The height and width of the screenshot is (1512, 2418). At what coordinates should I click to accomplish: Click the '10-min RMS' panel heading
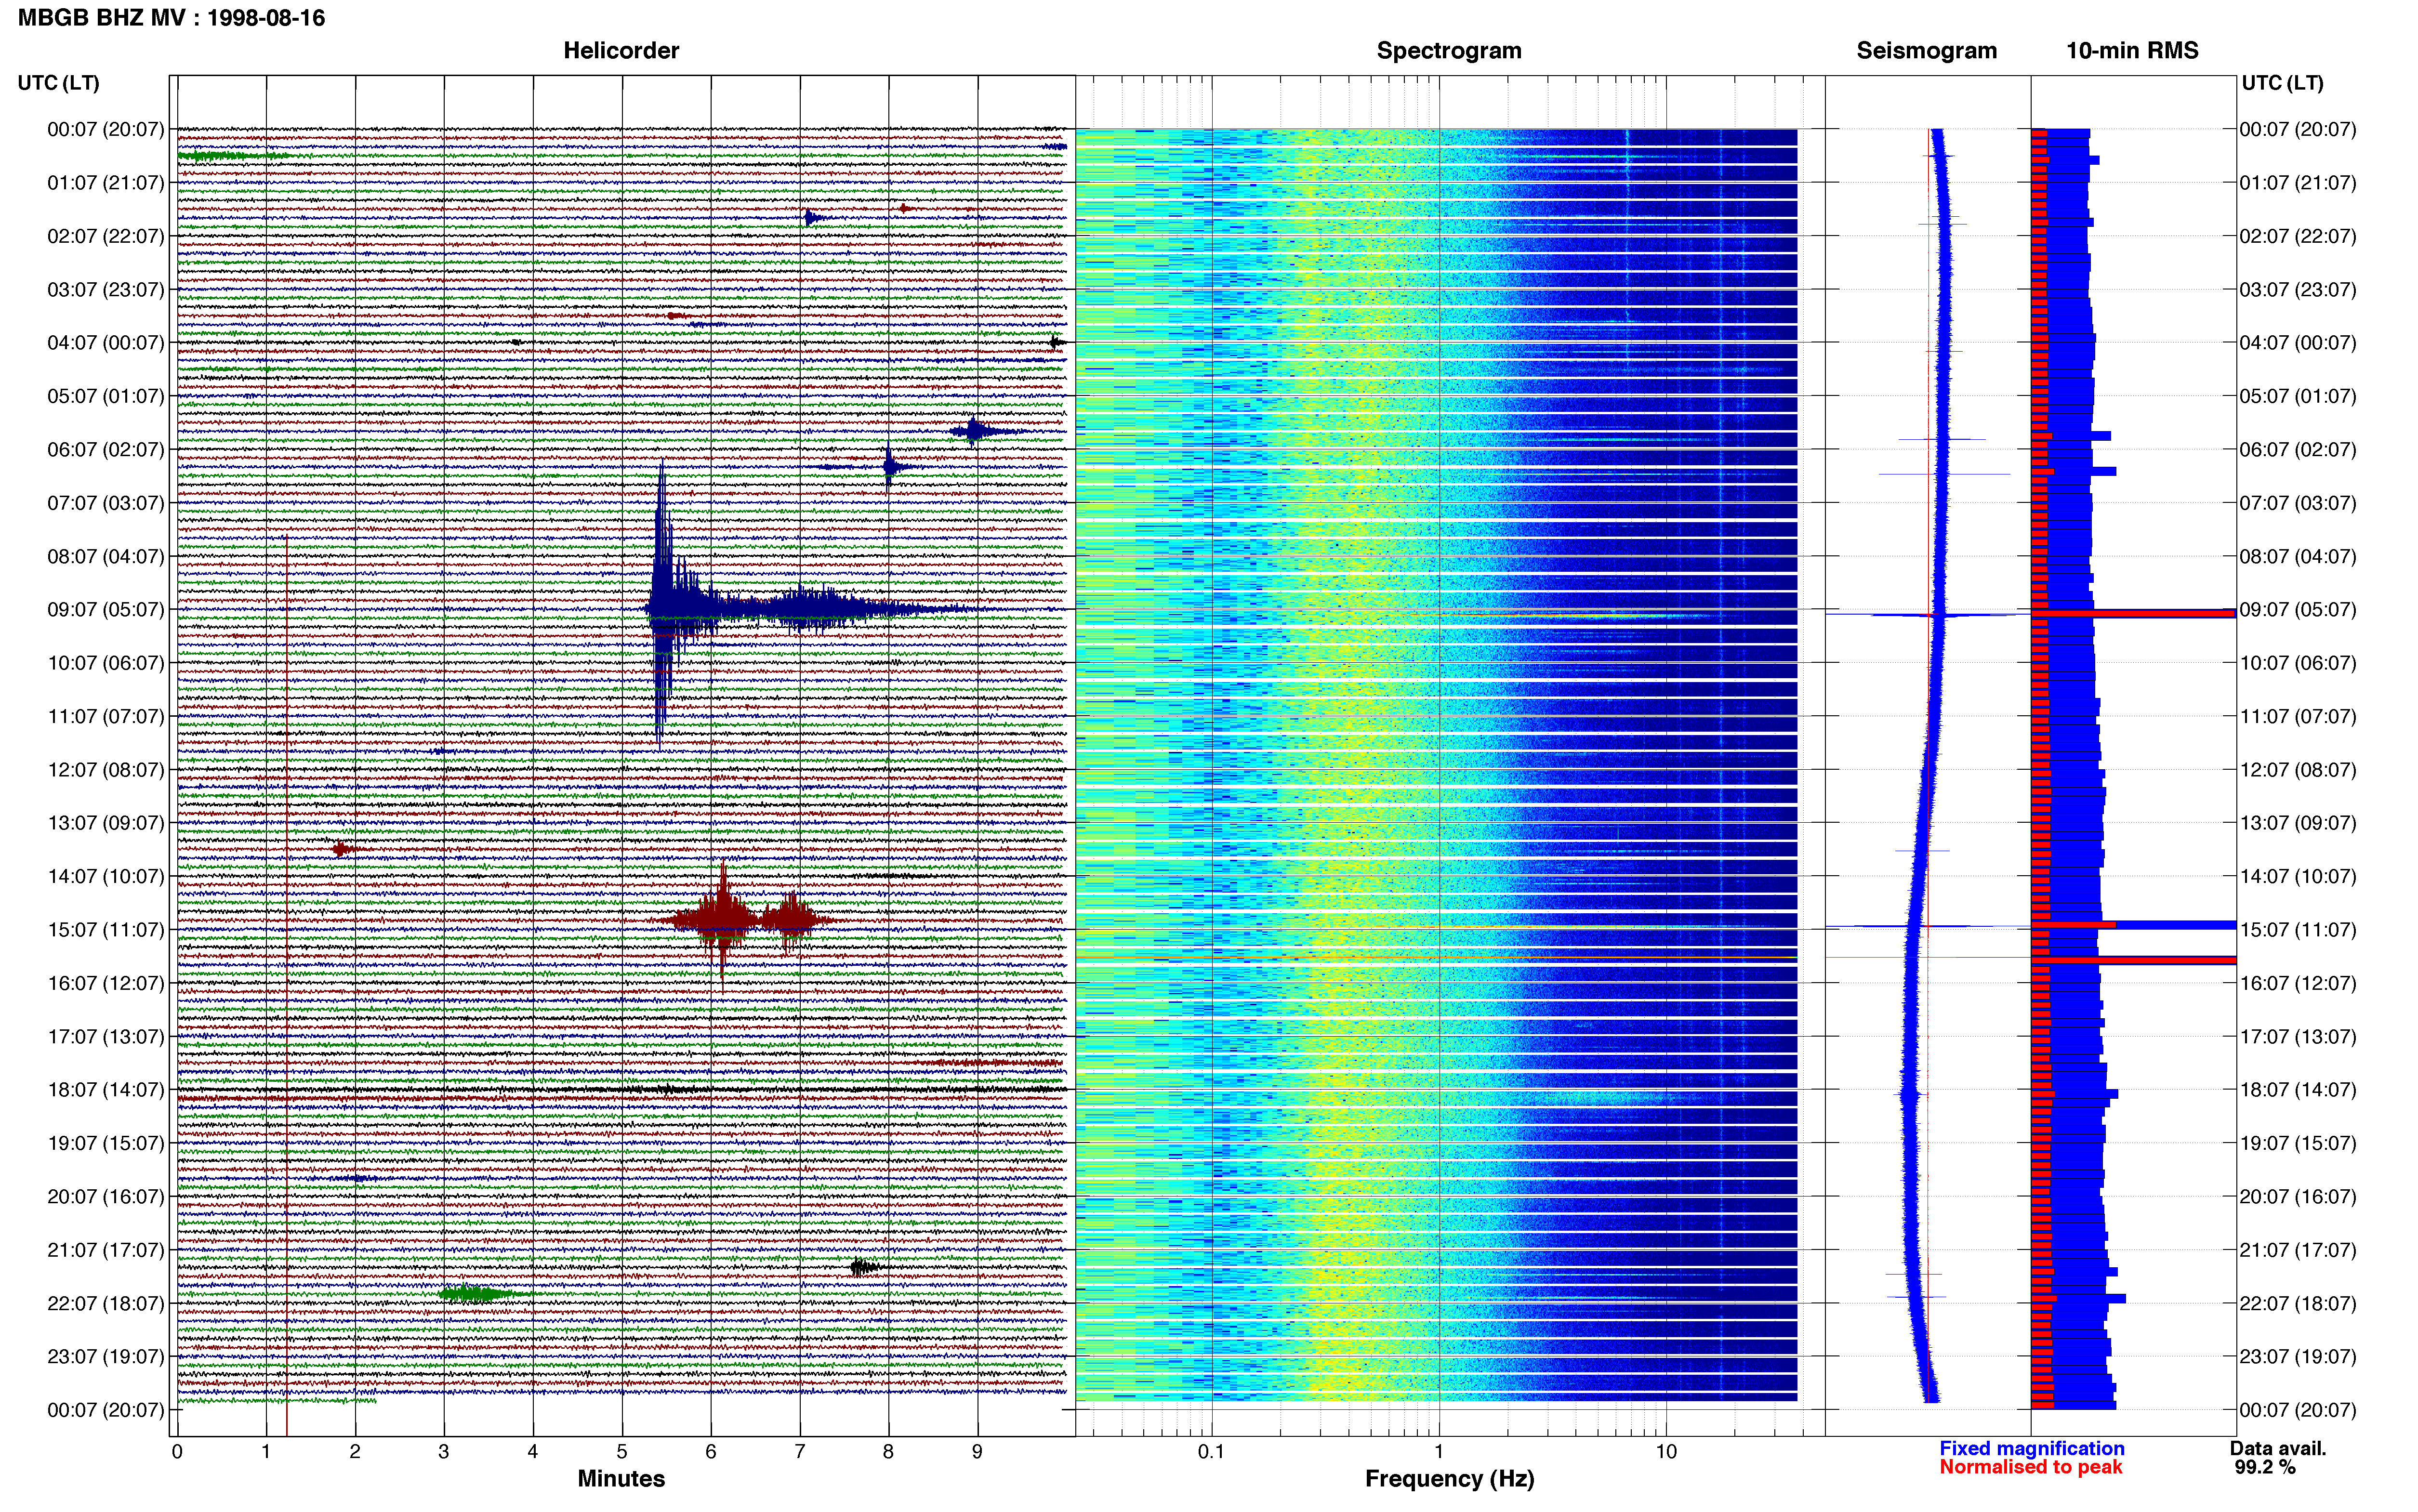tap(2132, 51)
